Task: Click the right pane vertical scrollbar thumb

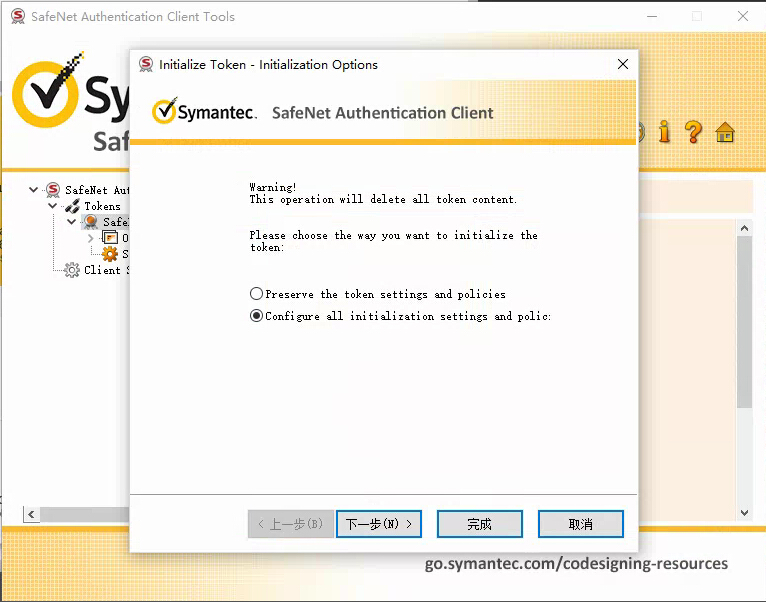Action: tap(744, 322)
